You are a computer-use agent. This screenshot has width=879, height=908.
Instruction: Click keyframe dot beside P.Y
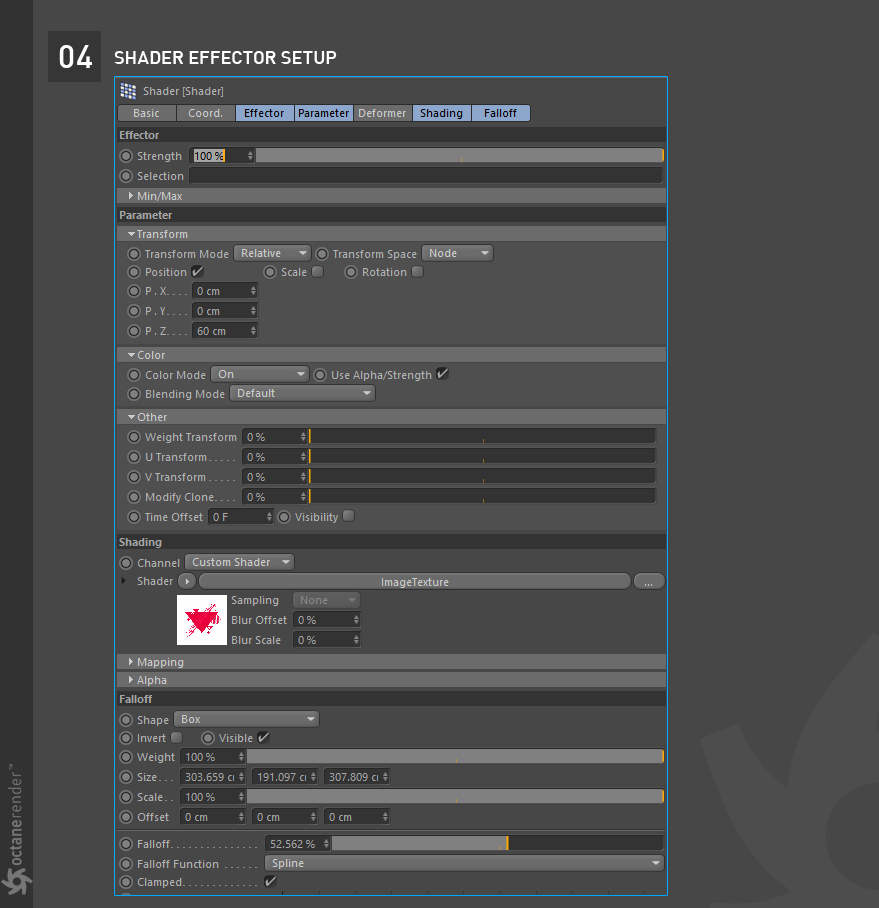pos(134,311)
